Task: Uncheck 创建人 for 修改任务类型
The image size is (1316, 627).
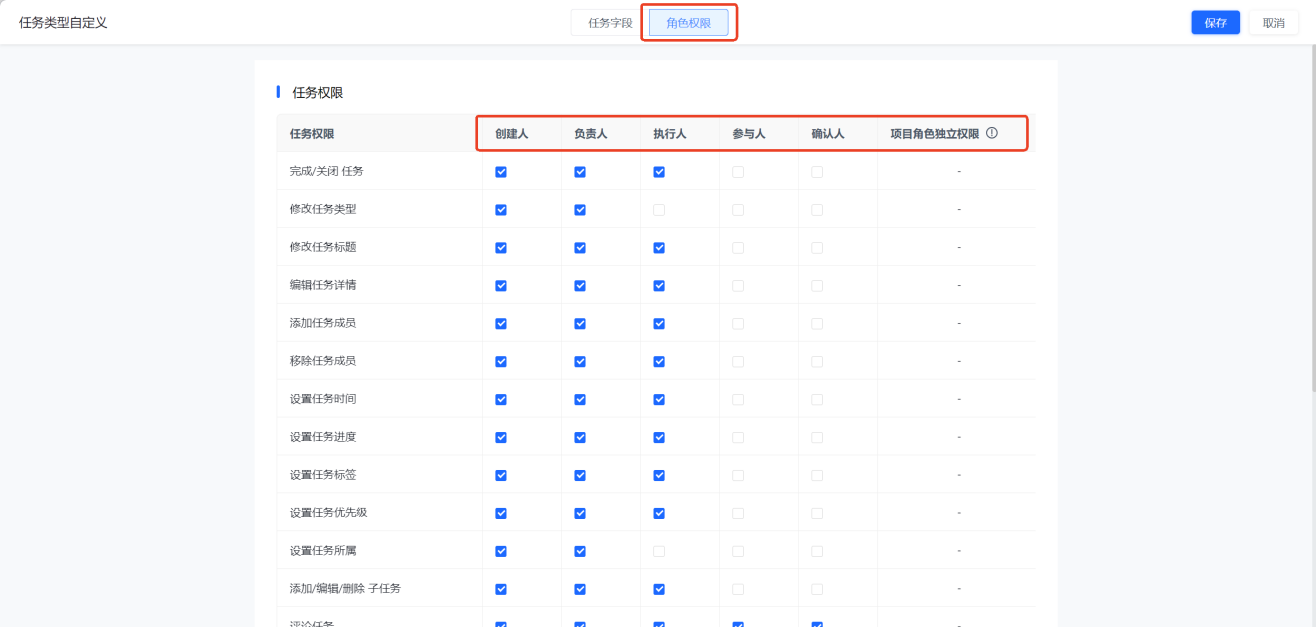Action: click(x=501, y=210)
